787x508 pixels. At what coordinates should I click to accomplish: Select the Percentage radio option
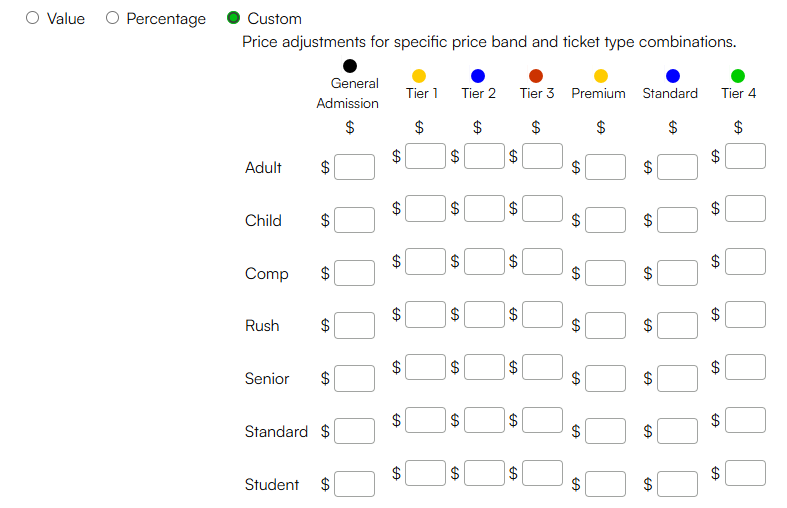(x=112, y=18)
